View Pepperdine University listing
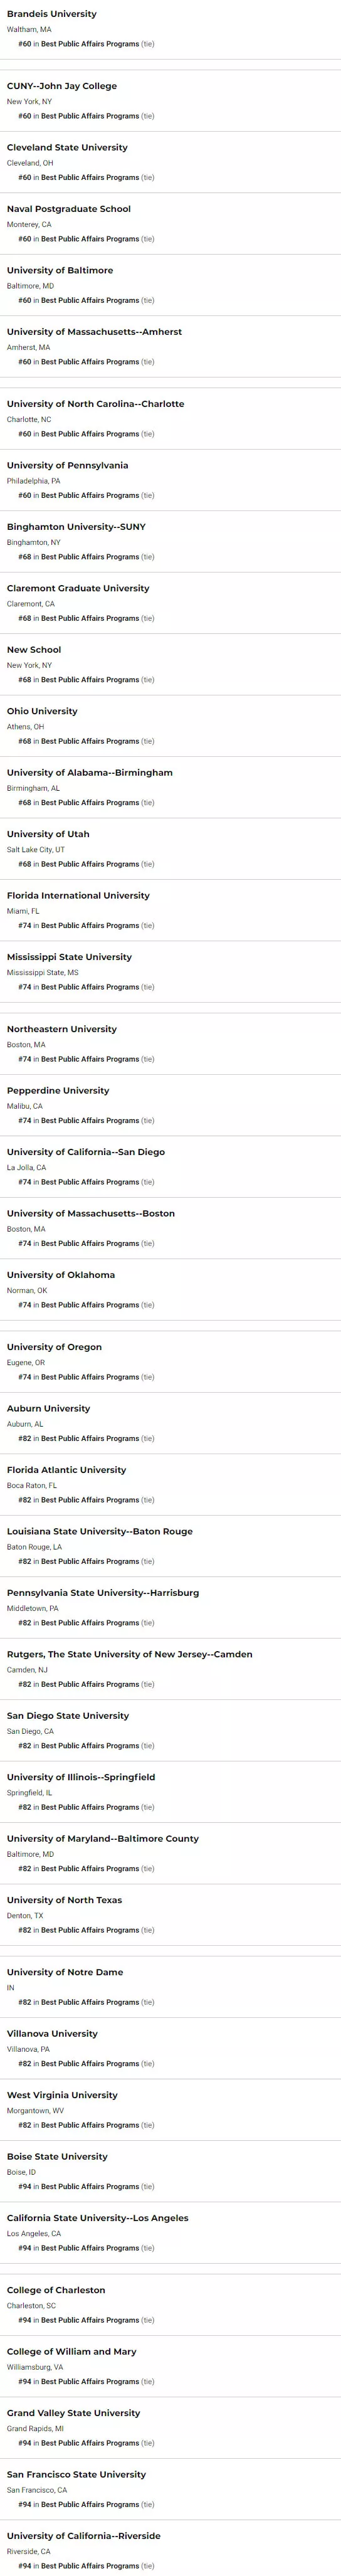 click(58, 1091)
